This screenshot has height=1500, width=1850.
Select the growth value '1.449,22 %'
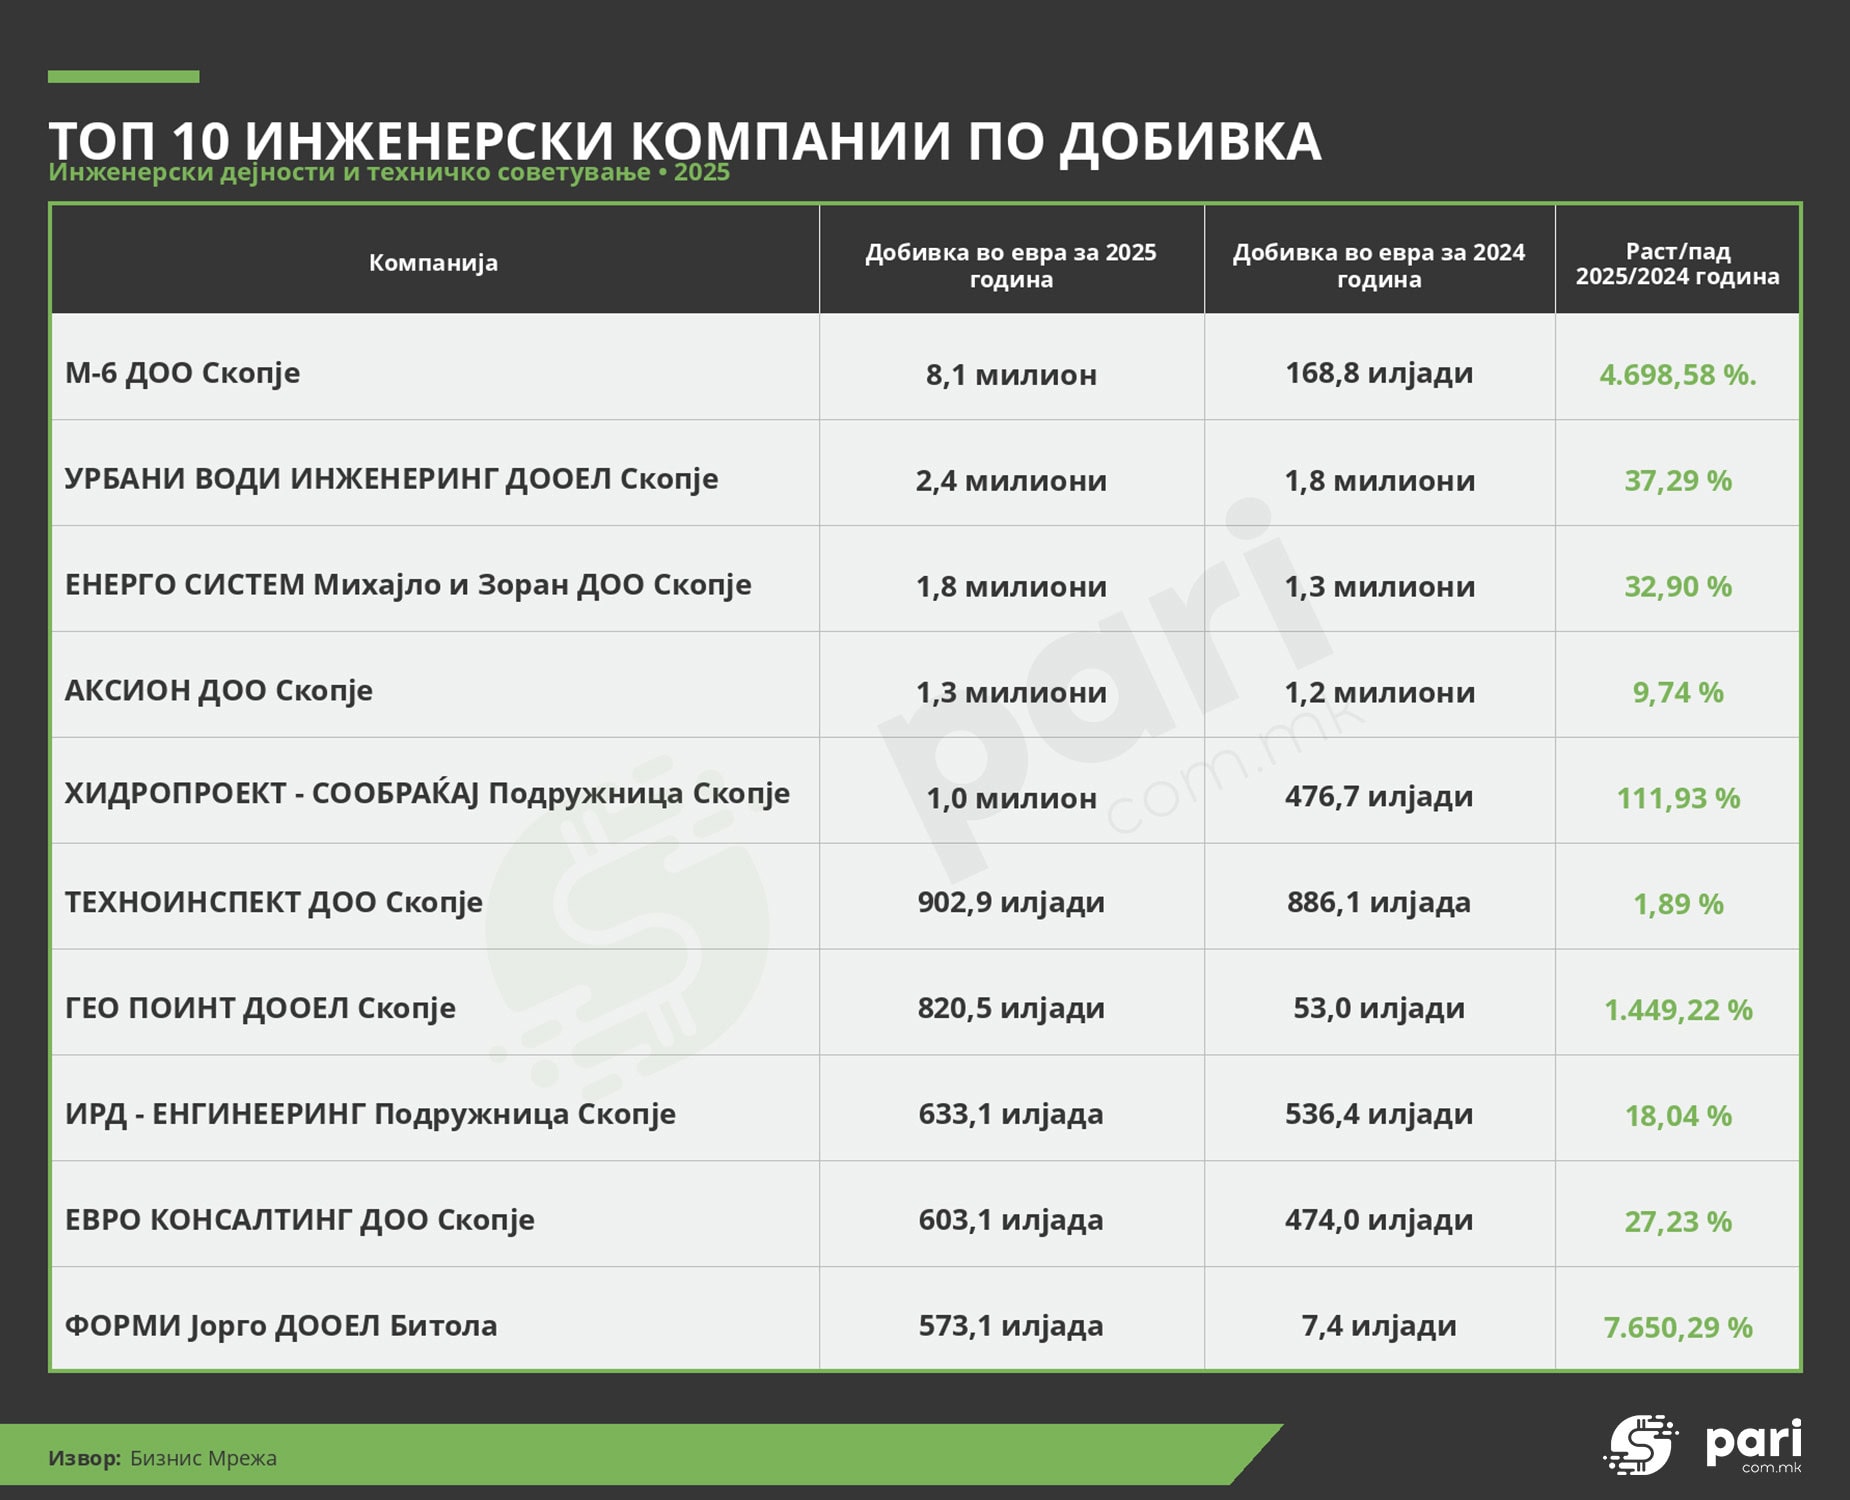(x=1678, y=1011)
